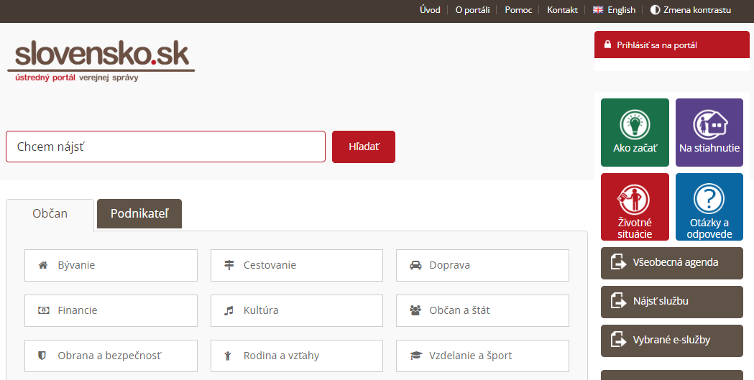Click the contrast half-circle icon
Viewport: 754px width, 380px height.
pyautogui.click(x=654, y=10)
